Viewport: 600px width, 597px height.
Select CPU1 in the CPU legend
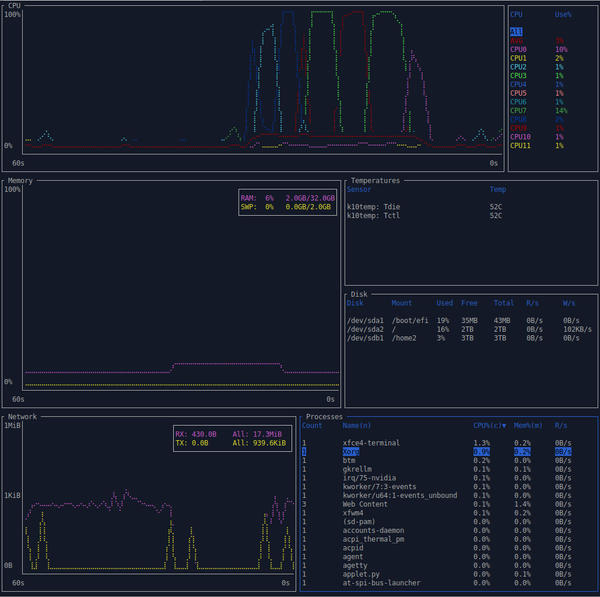pyautogui.click(x=537, y=58)
